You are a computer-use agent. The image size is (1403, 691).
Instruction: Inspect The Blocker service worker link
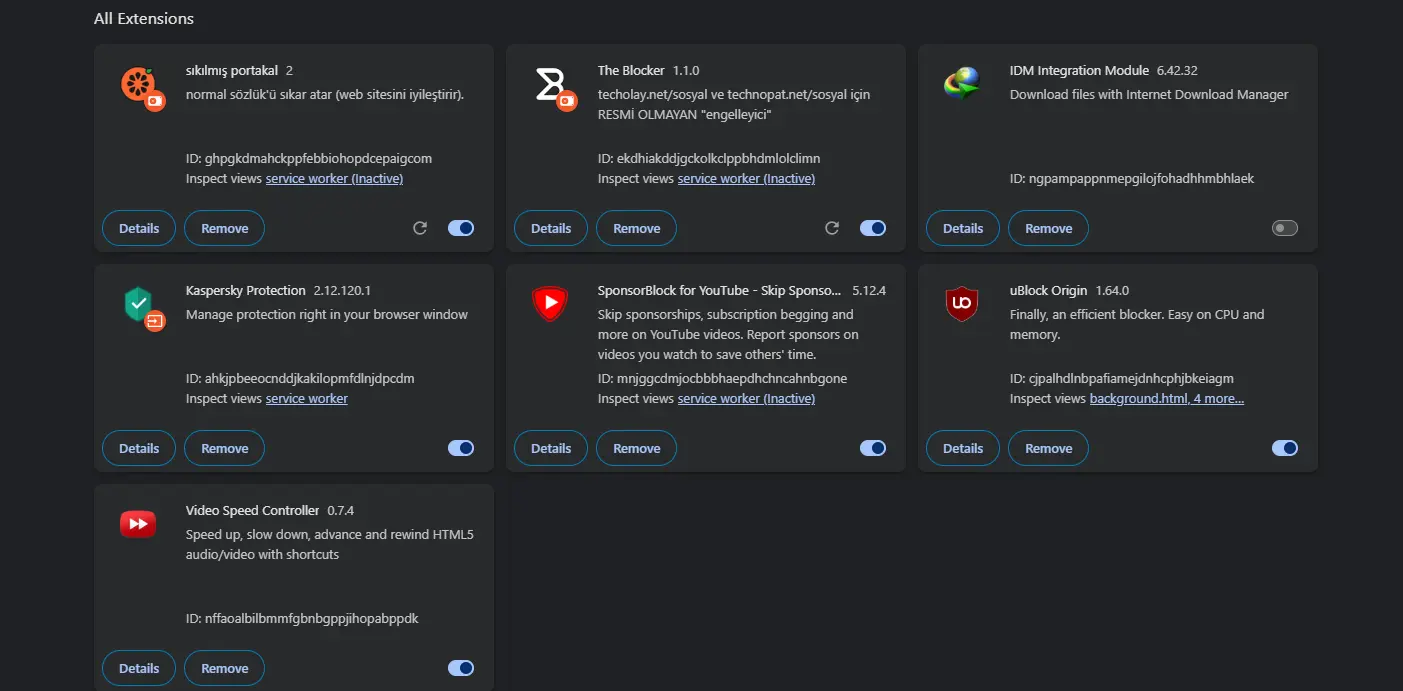pos(746,179)
